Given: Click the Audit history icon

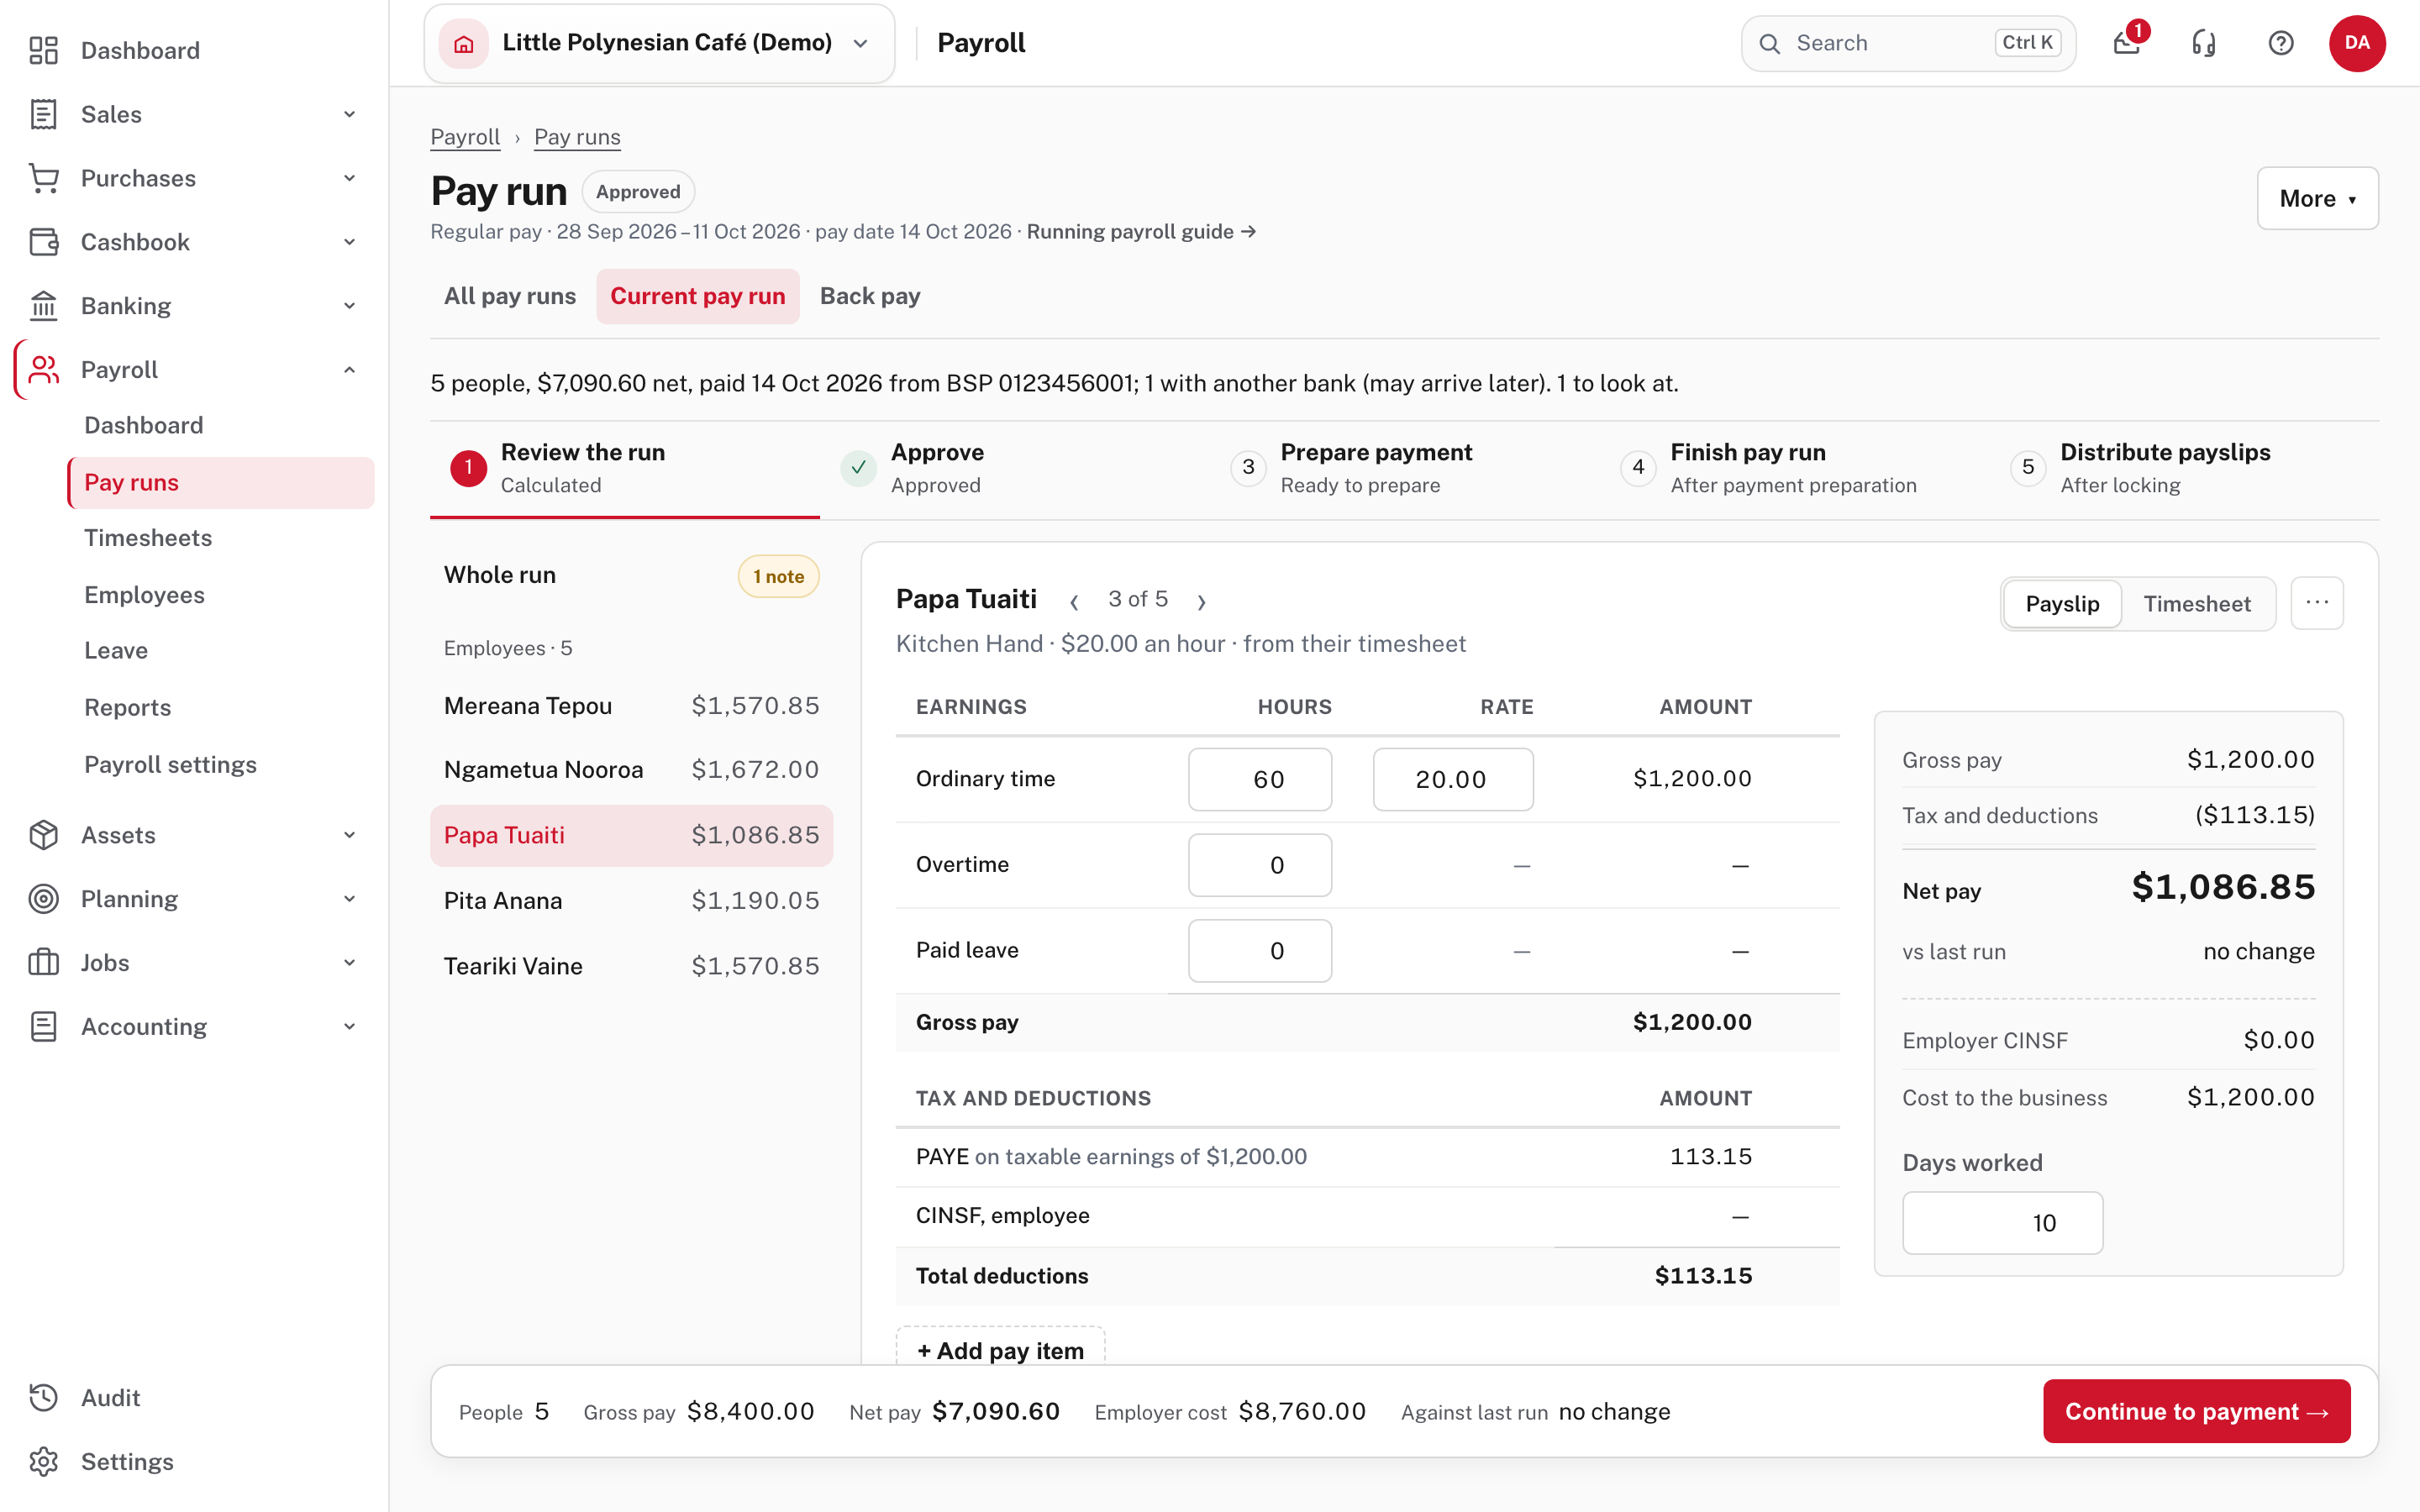Looking at the screenshot, I should (43, 1398).
